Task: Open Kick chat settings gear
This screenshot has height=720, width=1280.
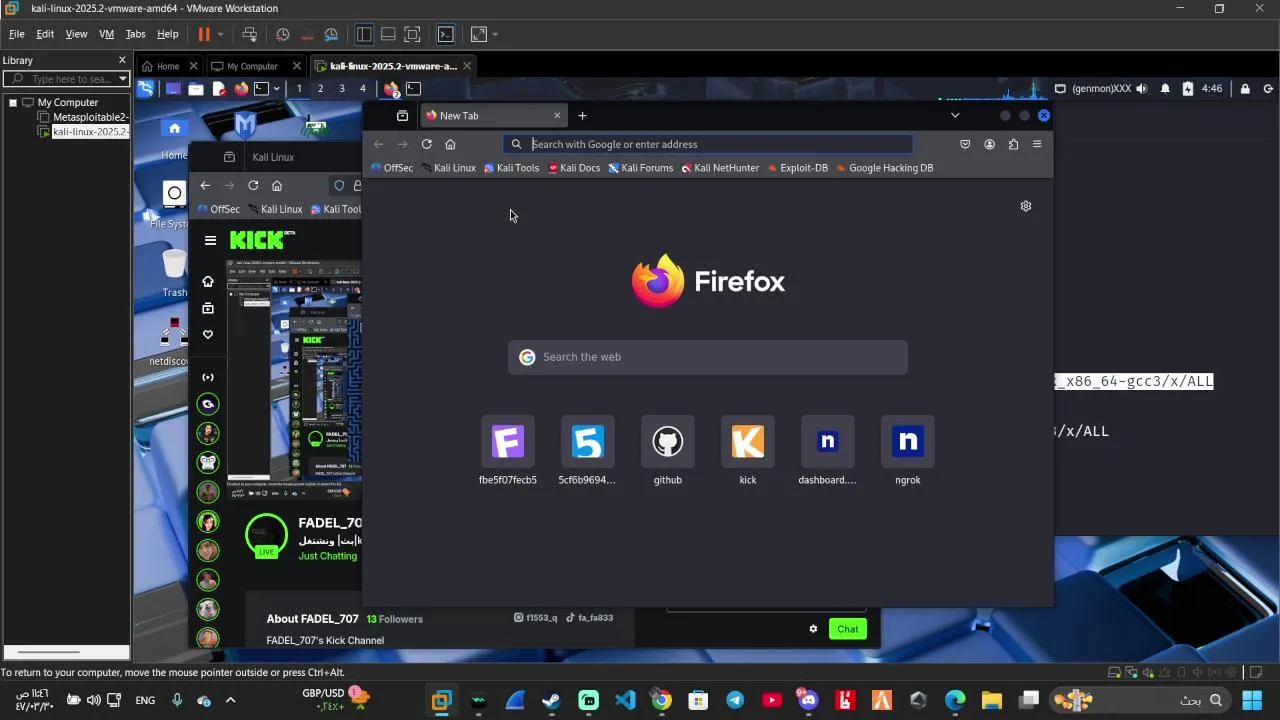Action: tap(813, 629)
